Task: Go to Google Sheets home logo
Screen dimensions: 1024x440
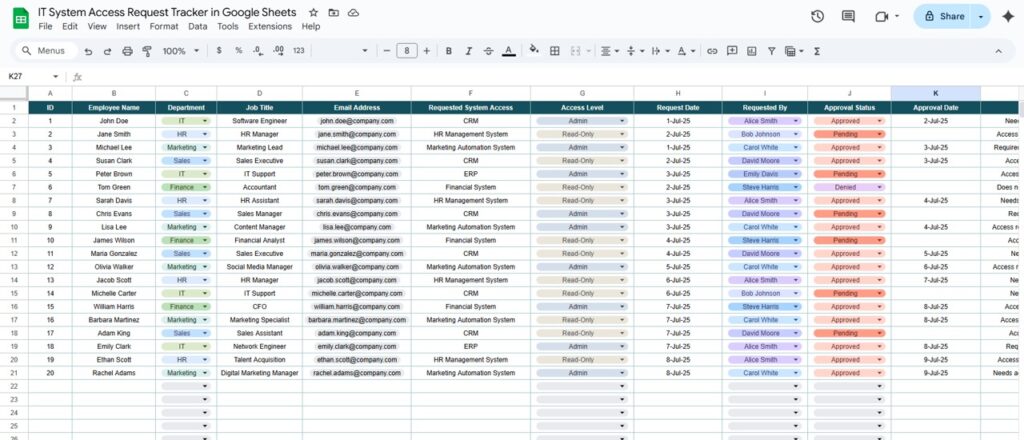Action: coord(20,18)
